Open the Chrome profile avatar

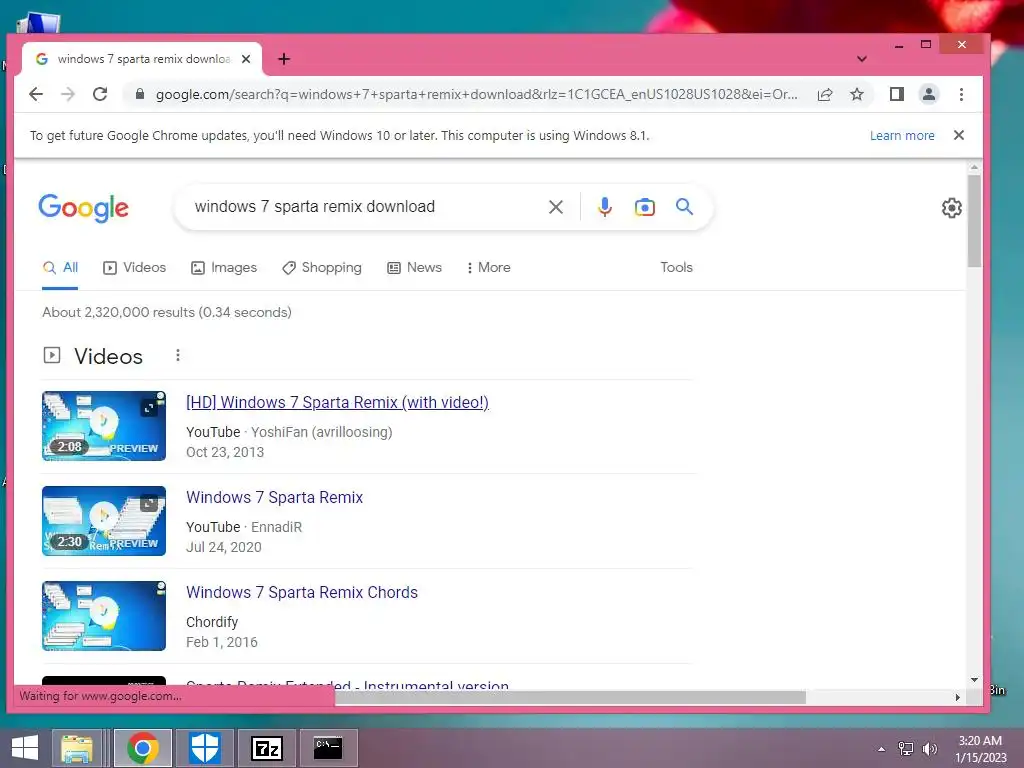929,94
